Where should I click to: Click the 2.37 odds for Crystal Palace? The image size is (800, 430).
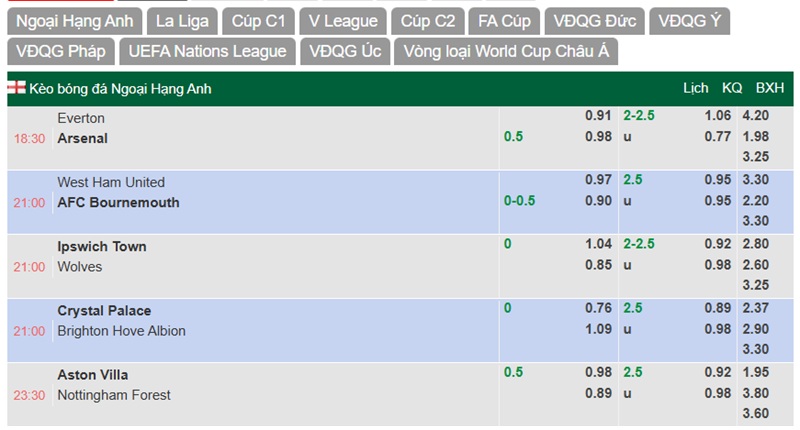coord(756,308)
